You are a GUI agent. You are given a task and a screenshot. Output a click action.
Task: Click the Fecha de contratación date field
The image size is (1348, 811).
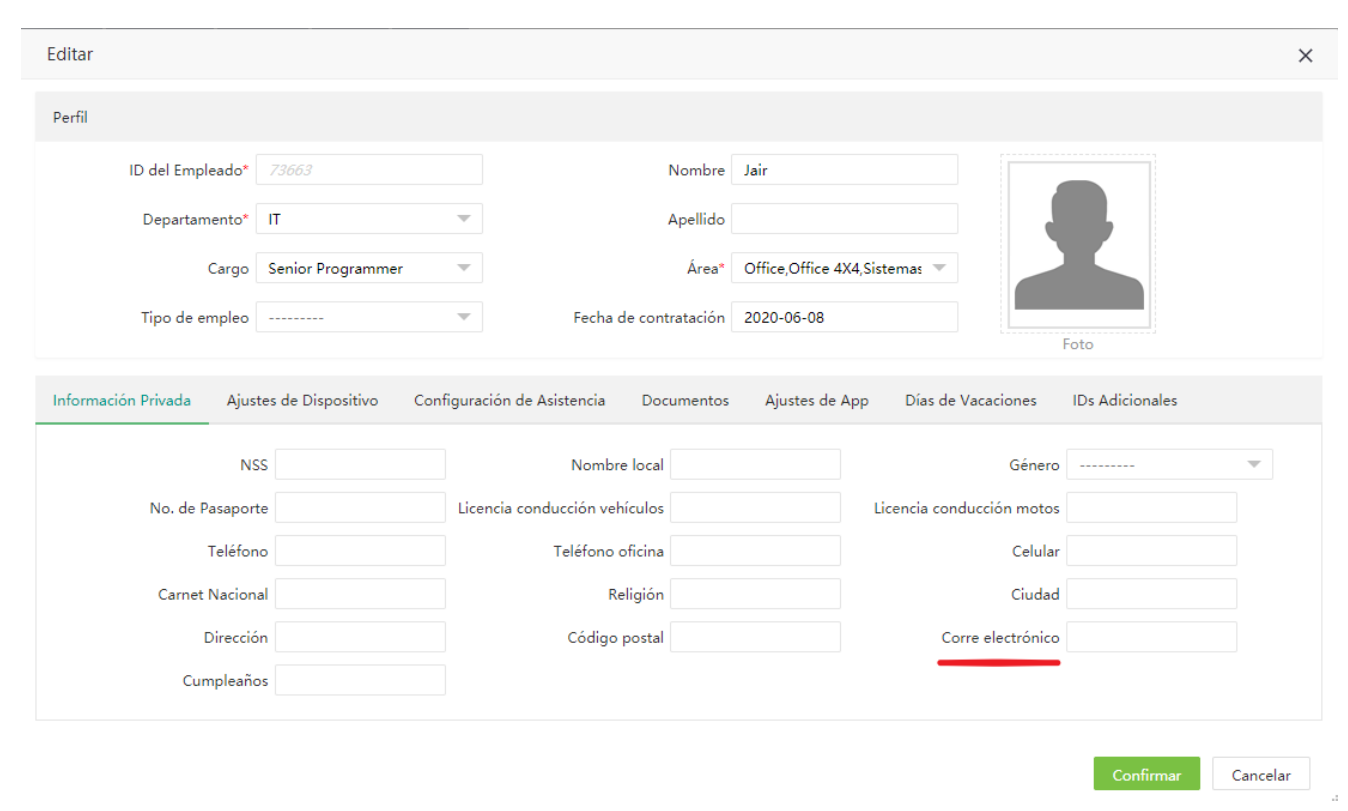844,317
